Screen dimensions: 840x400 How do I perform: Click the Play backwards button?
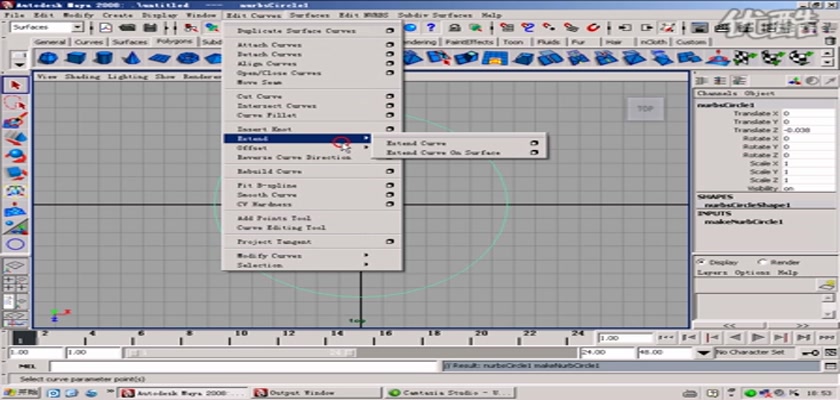(x=735, y=337)
